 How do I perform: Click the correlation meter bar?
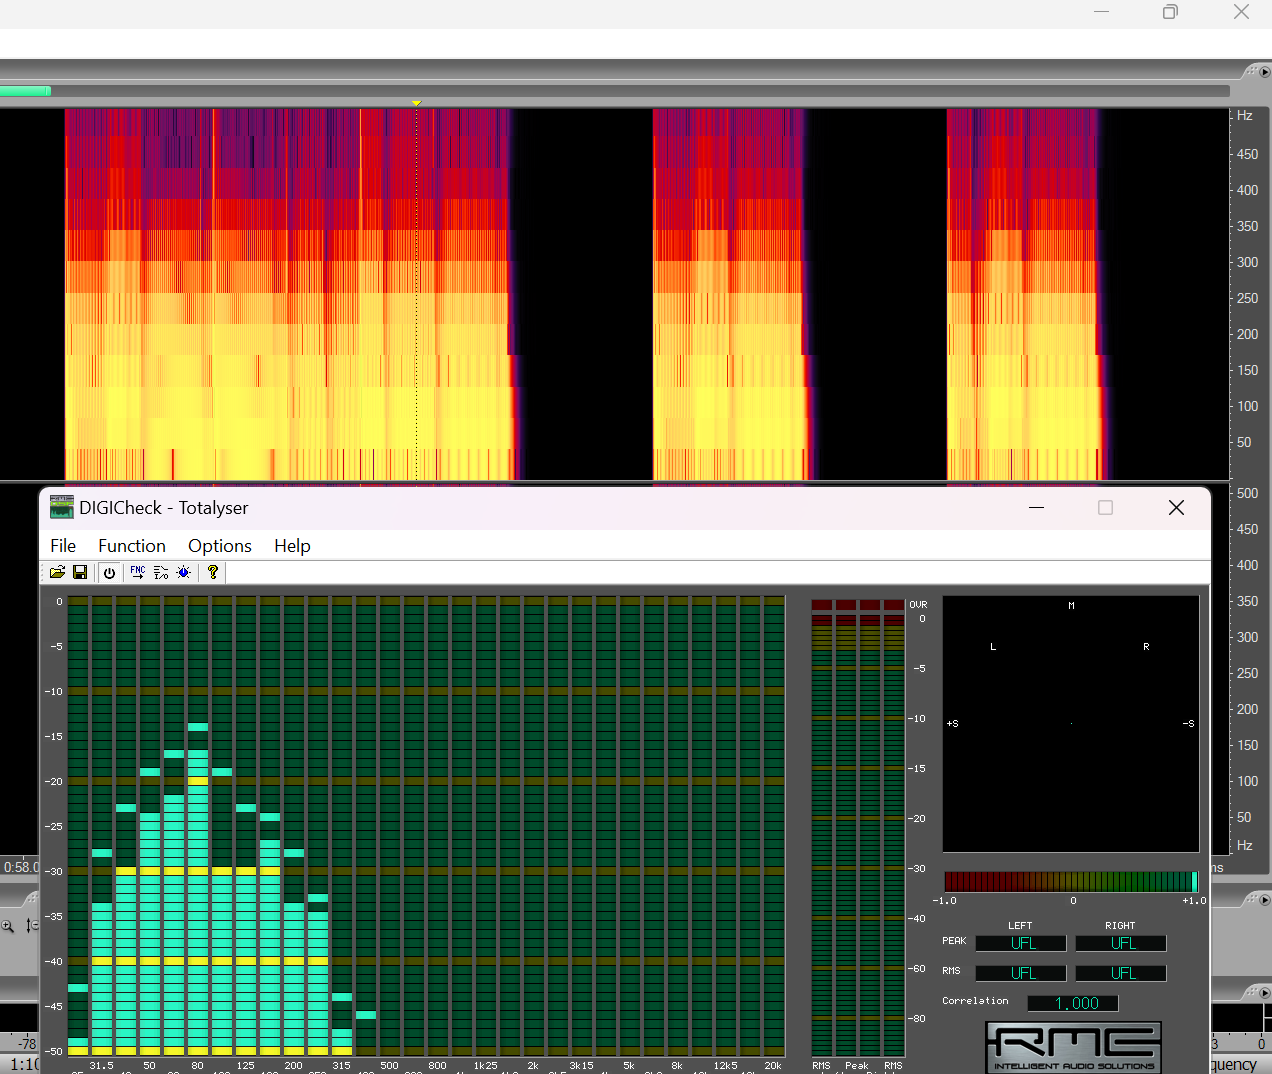[1071, 881]
